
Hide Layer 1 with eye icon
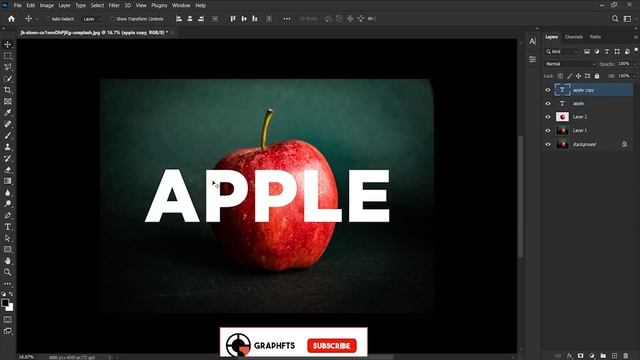pyautogui.click(x=548, y=131)
